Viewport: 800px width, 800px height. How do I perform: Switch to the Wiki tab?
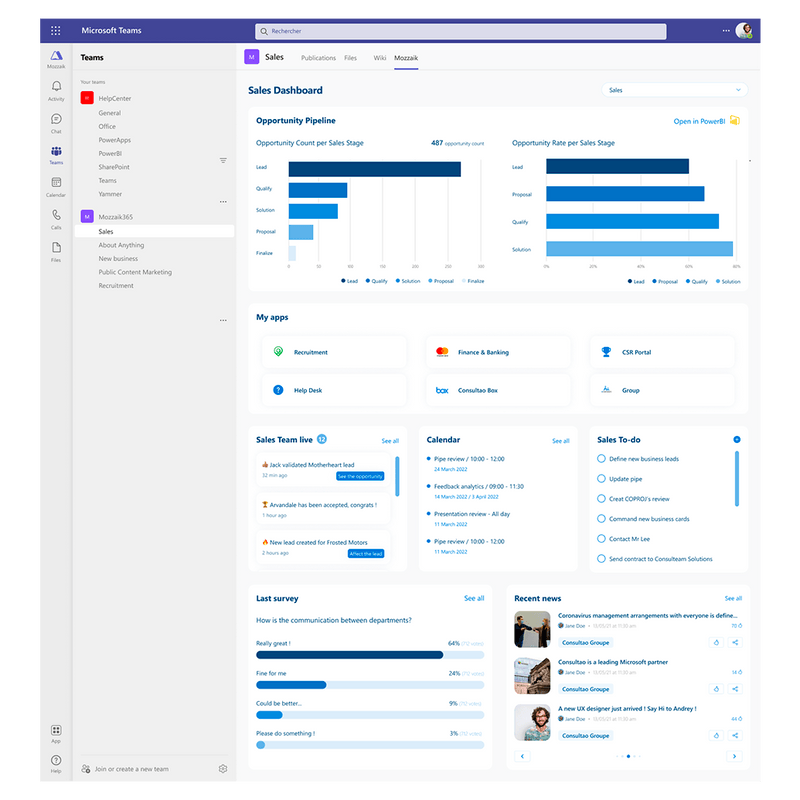[x=379, y=58]
